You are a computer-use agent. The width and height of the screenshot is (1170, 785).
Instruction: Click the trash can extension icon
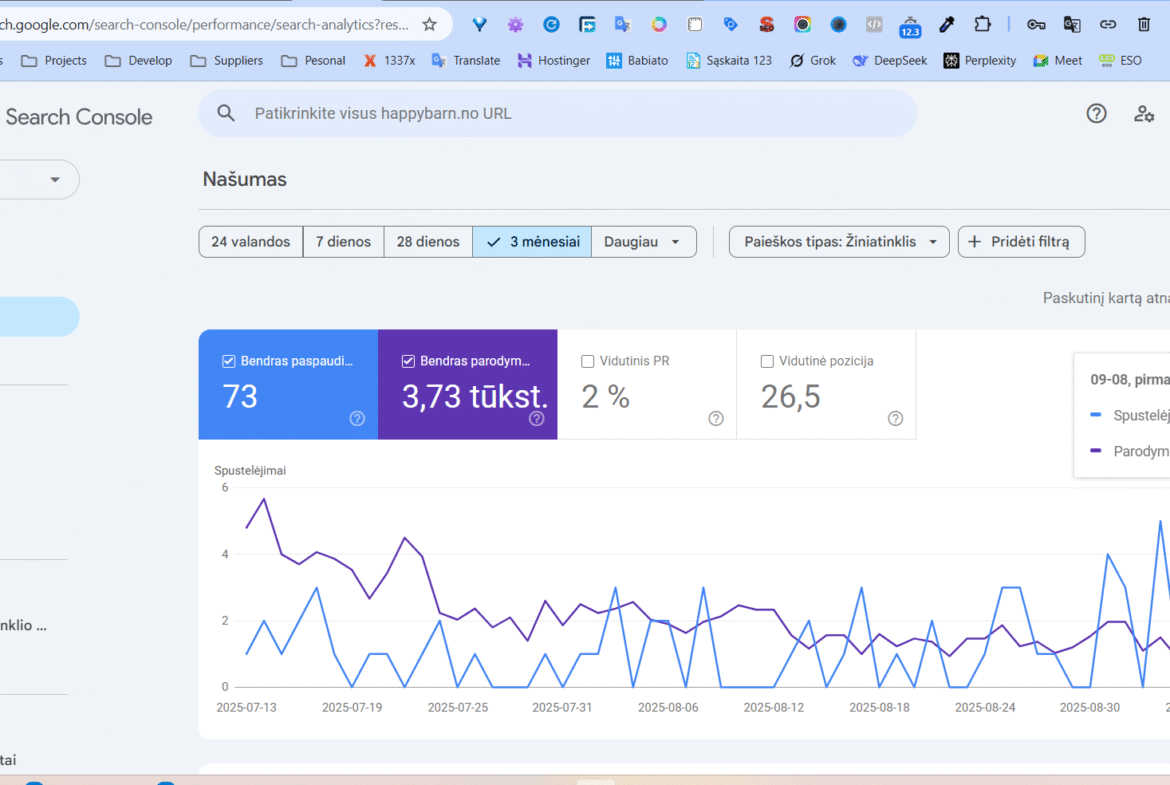(1144, 24)
